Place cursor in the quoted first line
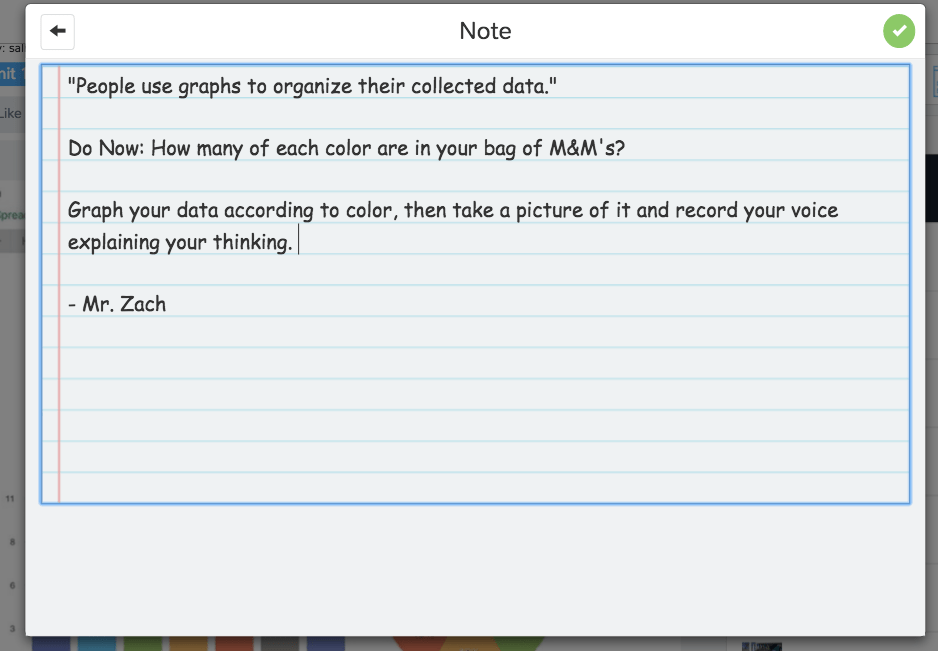Screen dimensions: 938x651 click(310, 86)
